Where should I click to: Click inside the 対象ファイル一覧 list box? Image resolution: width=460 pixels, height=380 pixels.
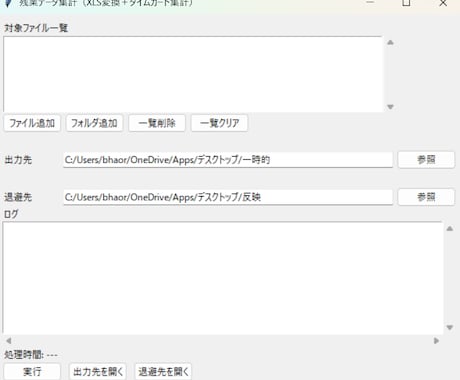[193, 74]
